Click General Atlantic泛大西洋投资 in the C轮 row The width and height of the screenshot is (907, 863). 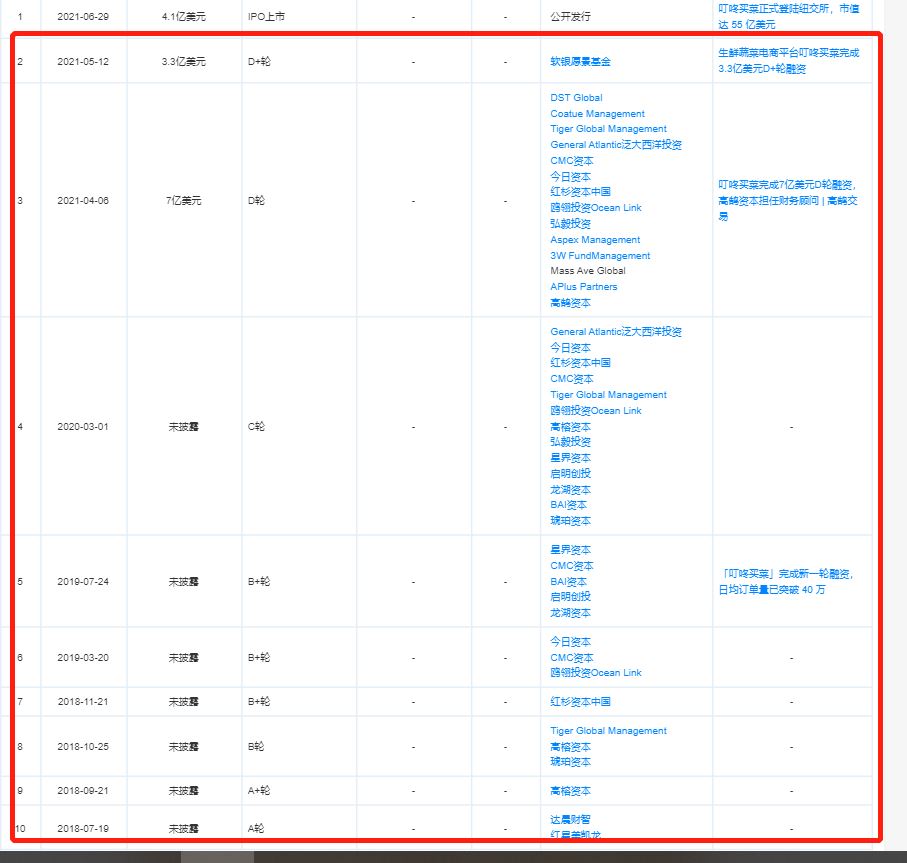616,331
